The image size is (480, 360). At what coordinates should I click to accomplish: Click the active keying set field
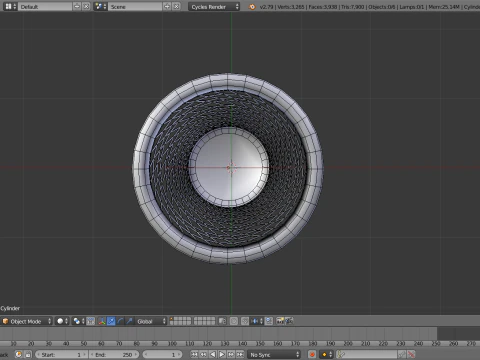(367, 354)
